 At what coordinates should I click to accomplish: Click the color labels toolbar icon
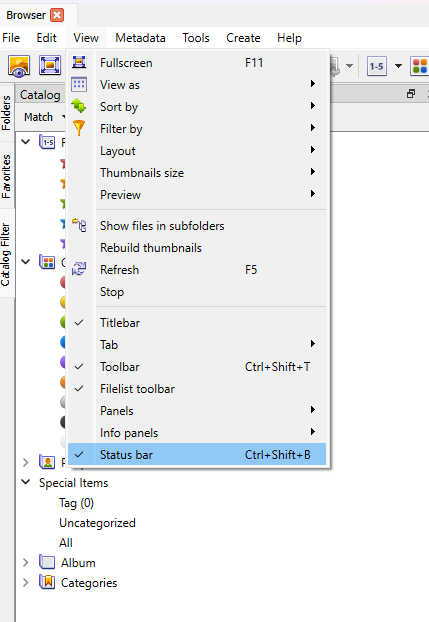(420, 66)
